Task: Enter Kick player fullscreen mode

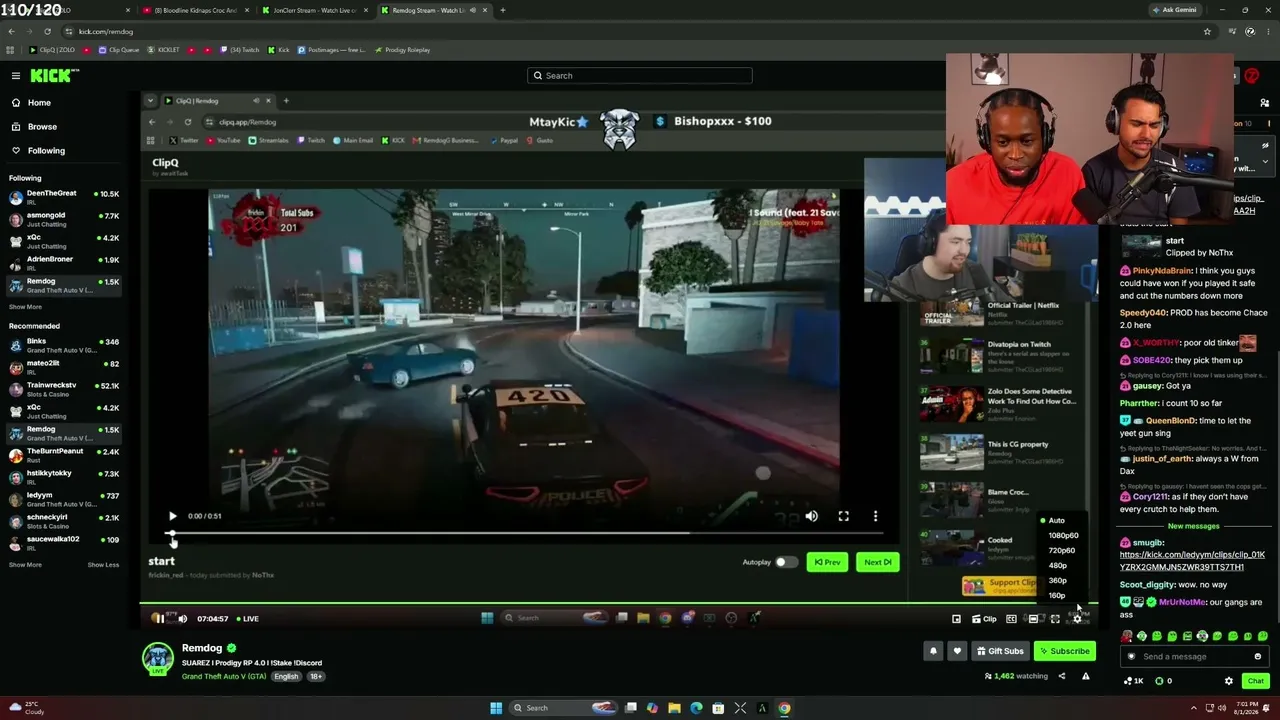Action: 1055,619
